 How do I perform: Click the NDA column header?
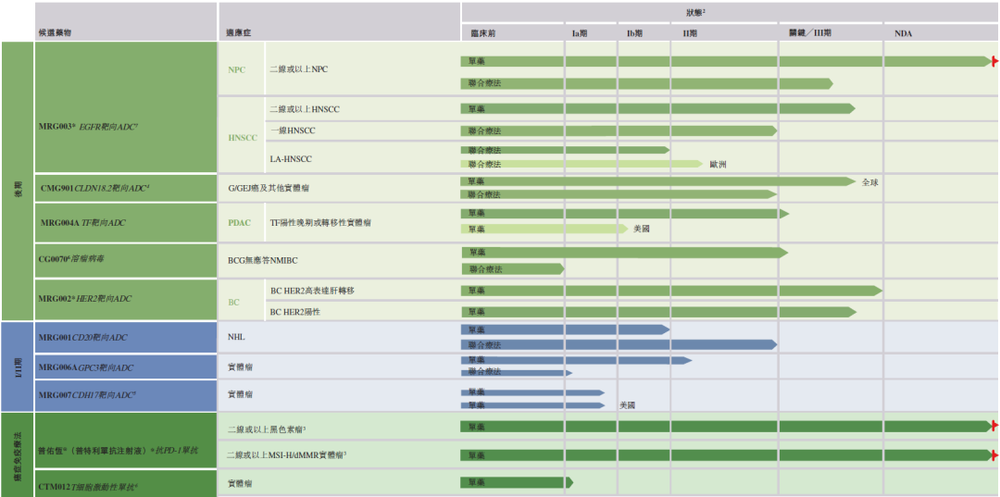(x=903, y=33)
